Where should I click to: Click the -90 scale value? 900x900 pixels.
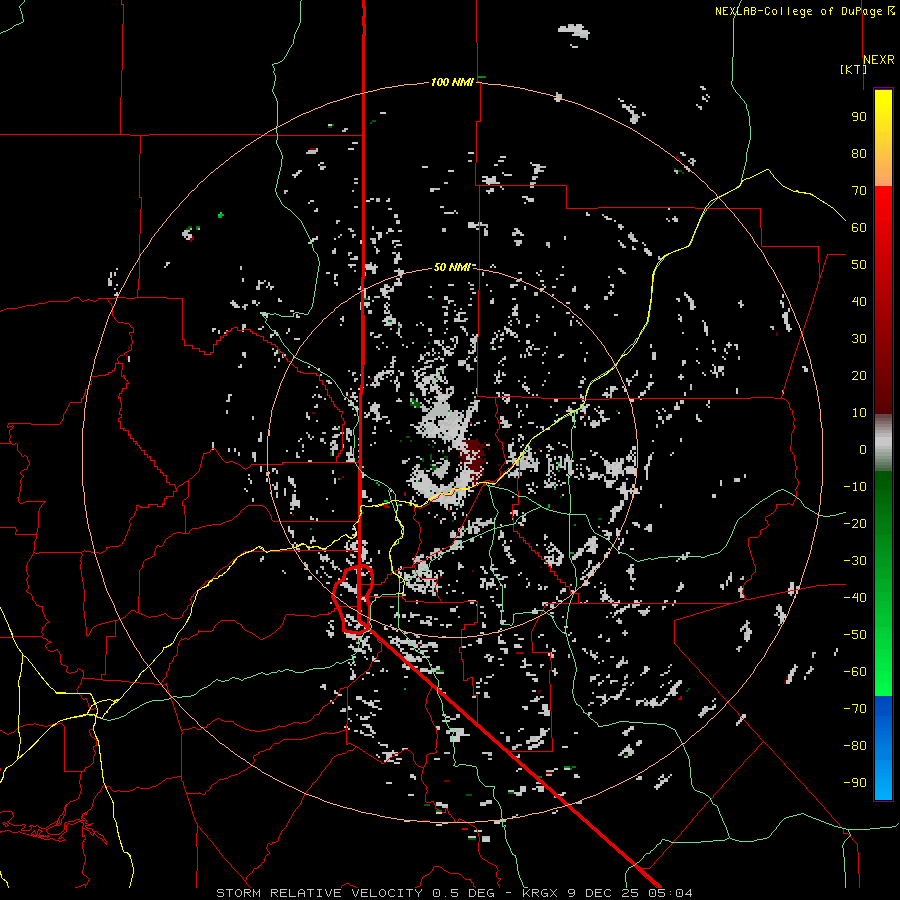click(x=855, y=782)
